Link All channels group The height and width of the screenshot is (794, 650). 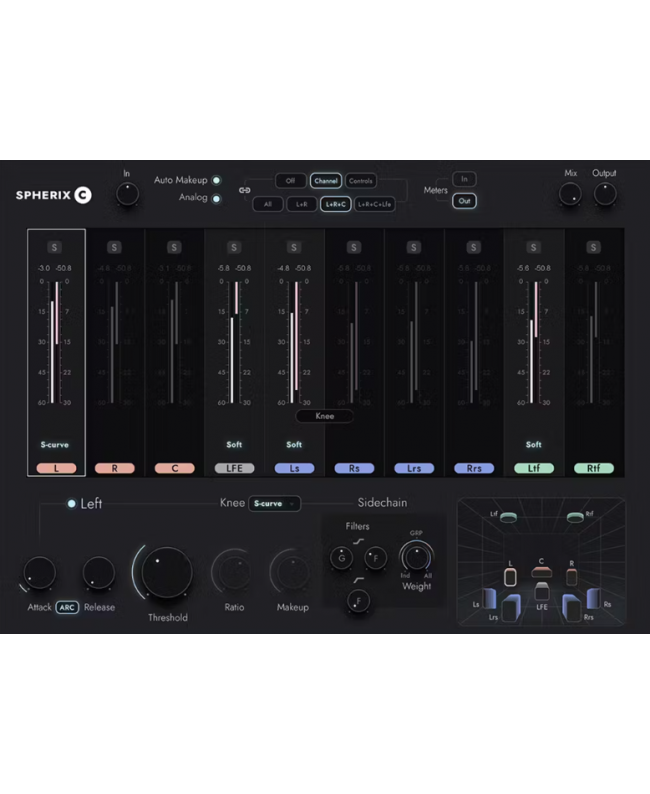268,204
